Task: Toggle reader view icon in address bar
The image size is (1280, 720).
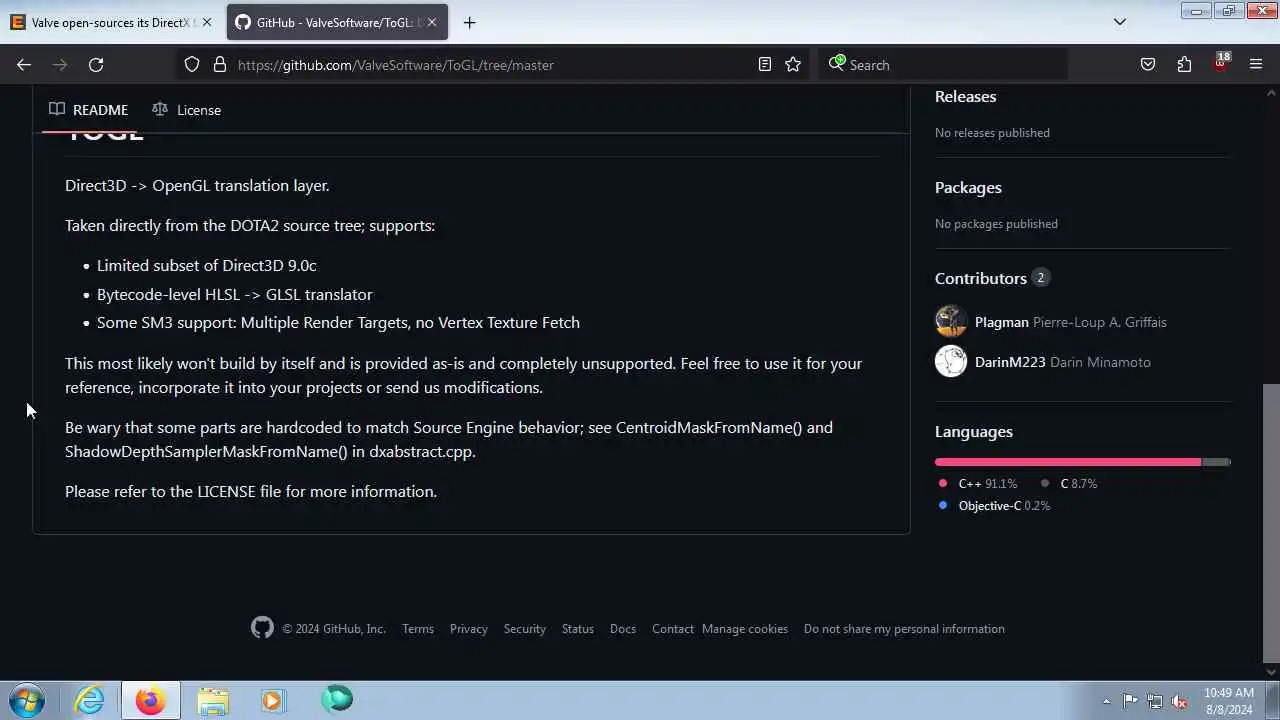Action: [765, 65]
